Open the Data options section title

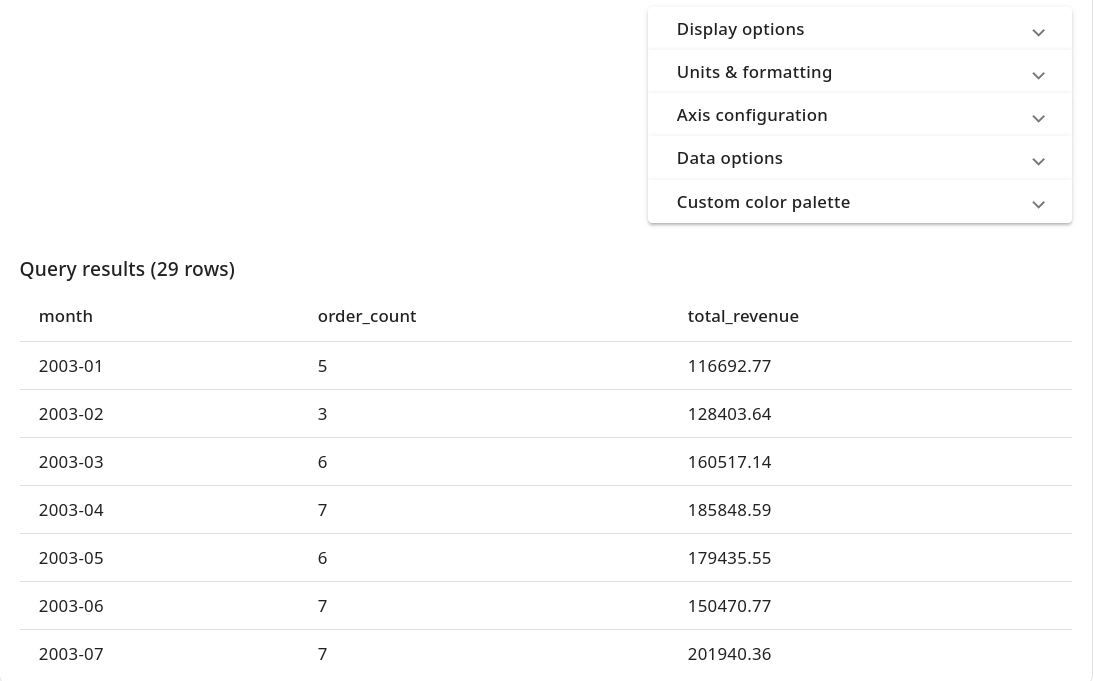point(729,158)
